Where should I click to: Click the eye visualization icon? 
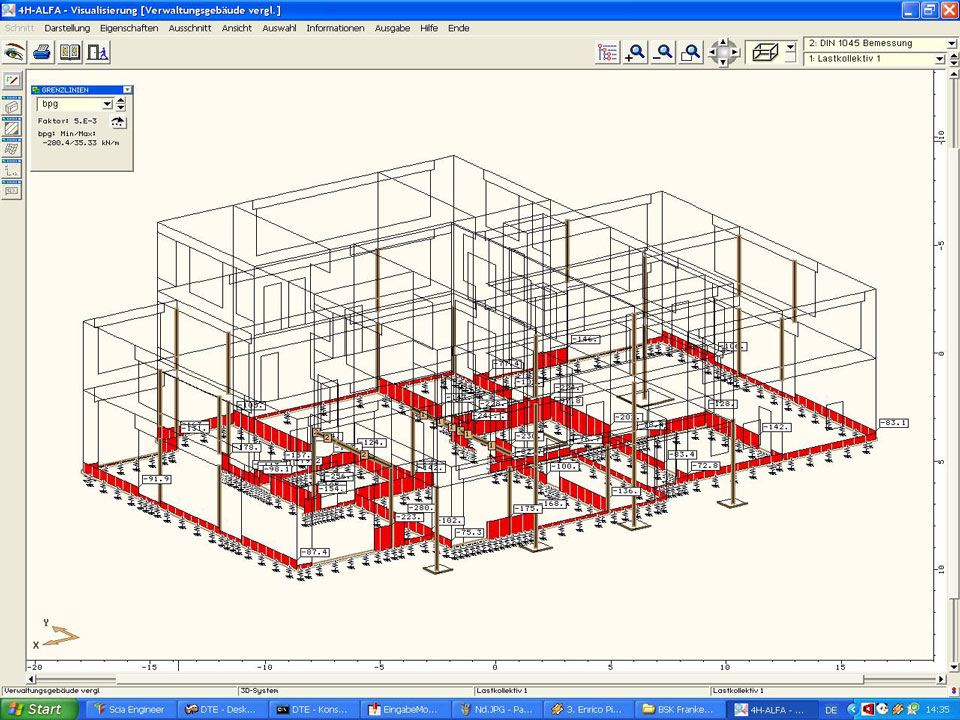pyautogui.click(x=15, y=52)
